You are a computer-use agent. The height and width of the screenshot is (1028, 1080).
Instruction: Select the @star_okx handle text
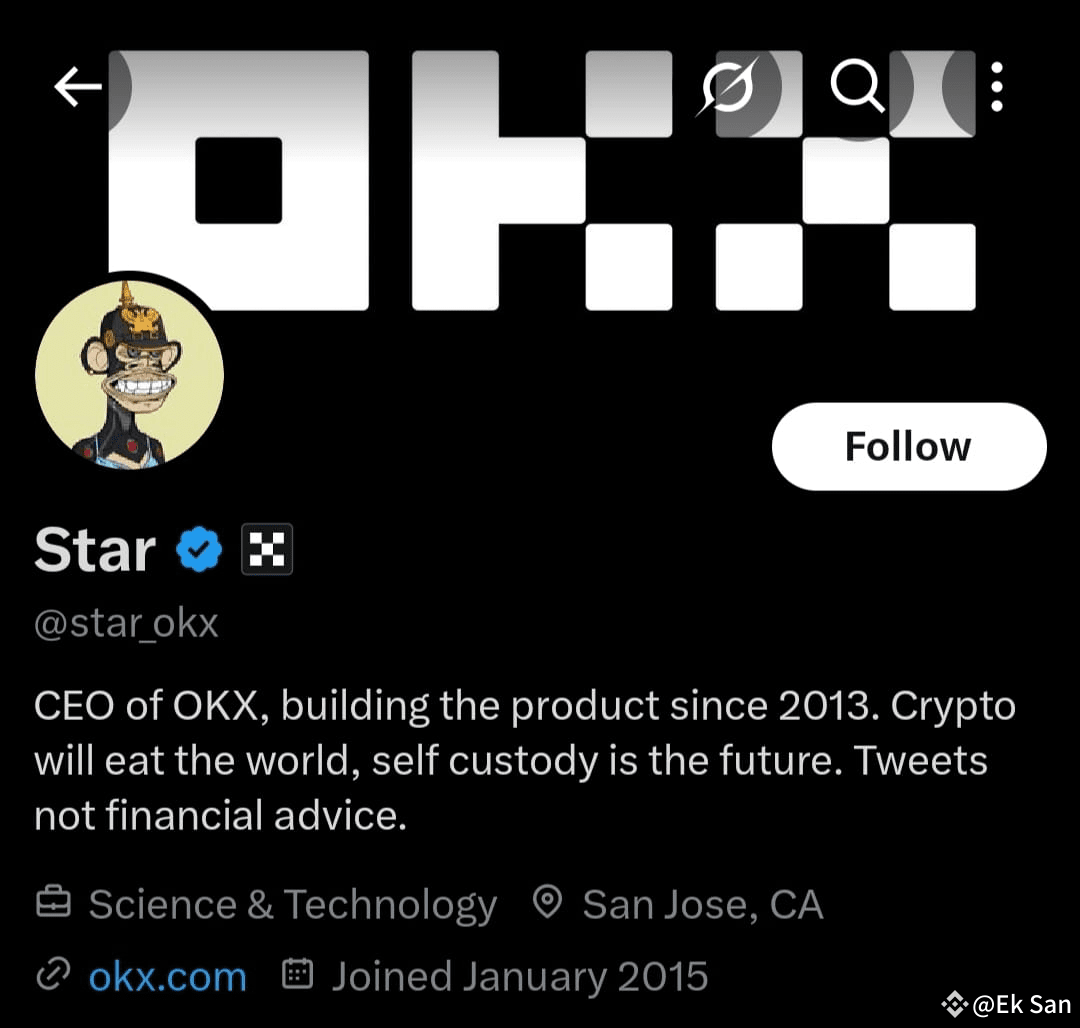tap(125, 622)
